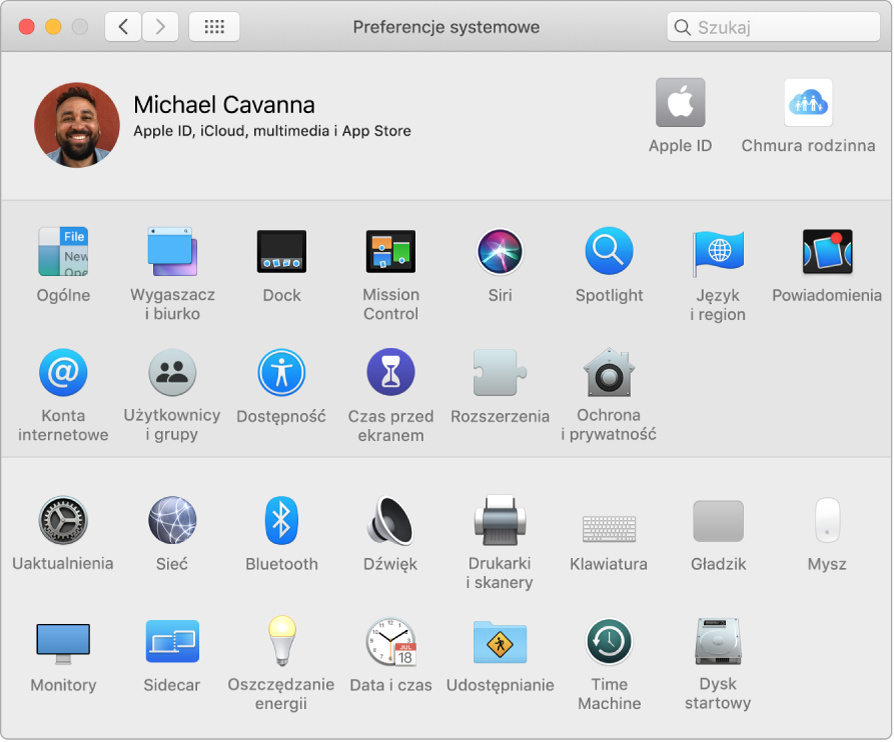This screenshot has height=742, width=894.
Task: Close the Preferencje systemowe window
Action: tap(27, 27)
